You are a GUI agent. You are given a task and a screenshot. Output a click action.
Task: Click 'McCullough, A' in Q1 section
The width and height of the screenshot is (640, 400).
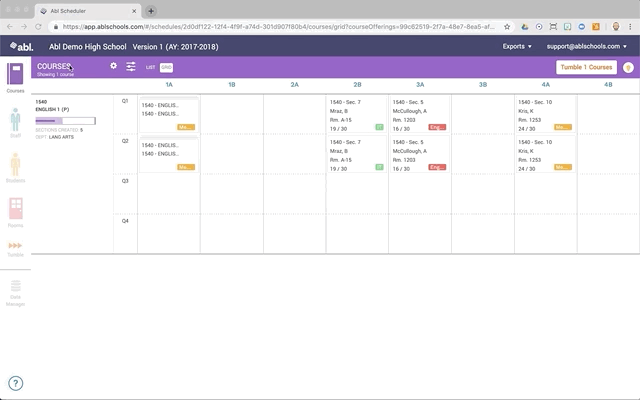[410, 111]
